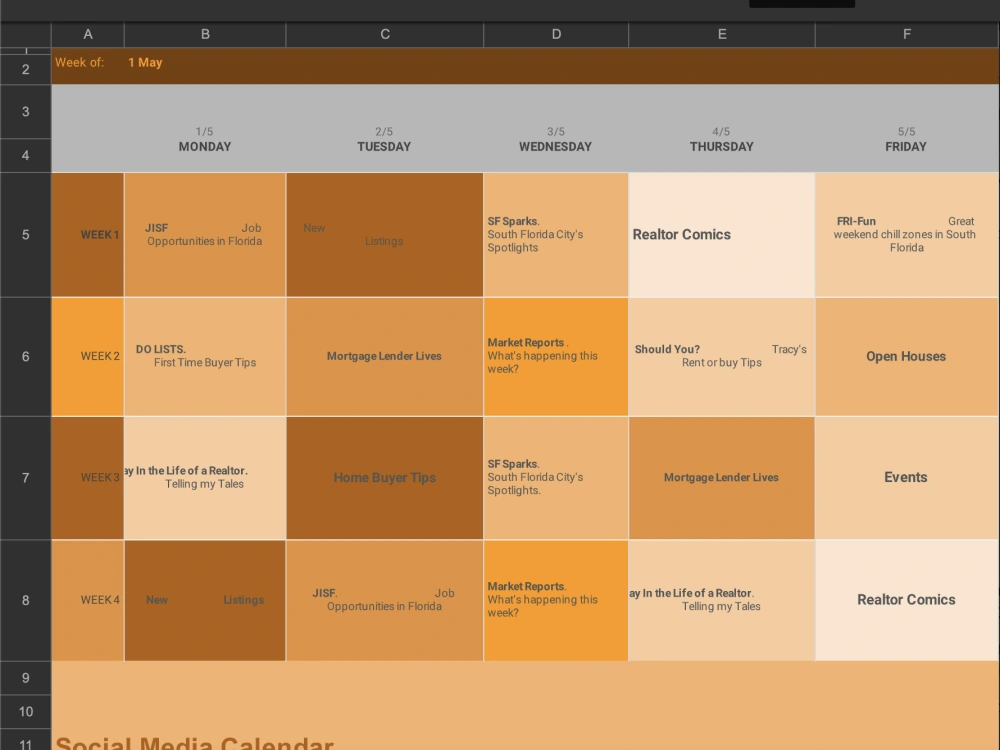Select Week 4 Friday 'Realtor Comics' cell
The width and height of the screenshot is (1000, 750).
click(907, 600)
